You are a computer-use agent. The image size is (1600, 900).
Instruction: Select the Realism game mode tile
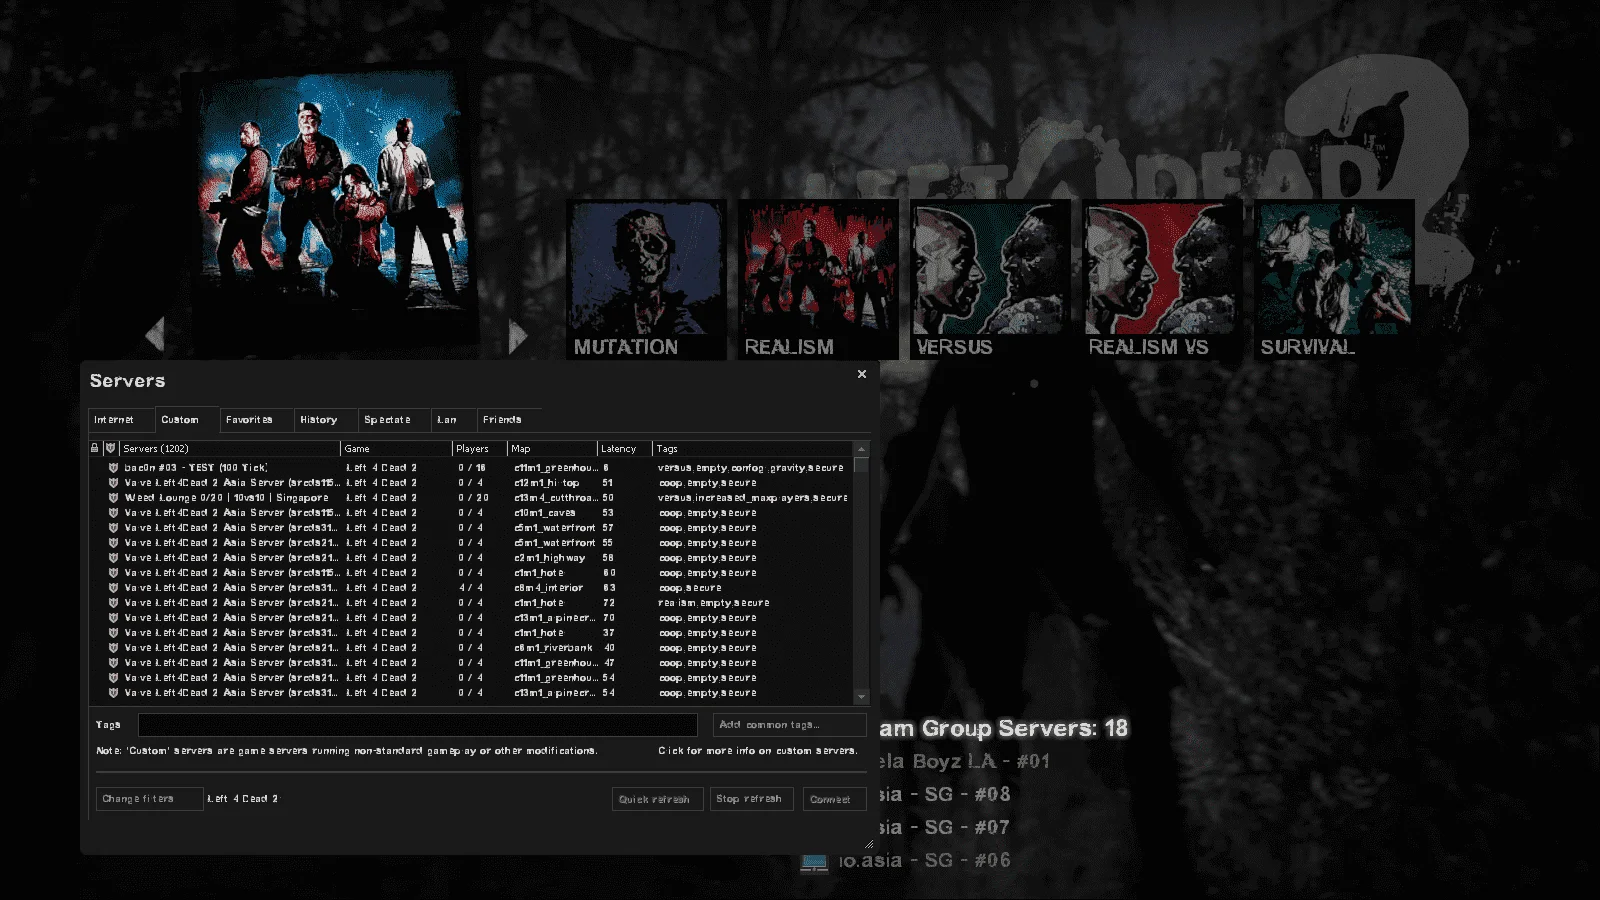(818, 279)
